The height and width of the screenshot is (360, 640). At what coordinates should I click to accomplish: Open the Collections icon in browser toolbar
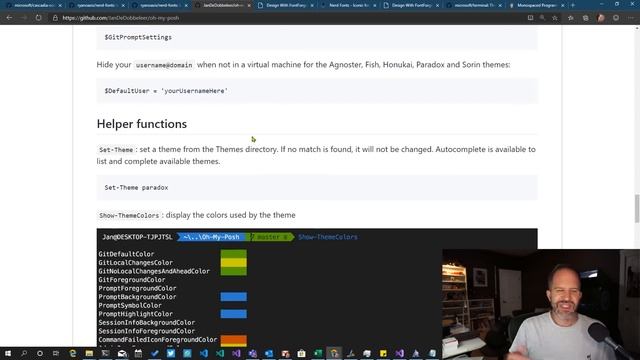[x=586, y=18]
